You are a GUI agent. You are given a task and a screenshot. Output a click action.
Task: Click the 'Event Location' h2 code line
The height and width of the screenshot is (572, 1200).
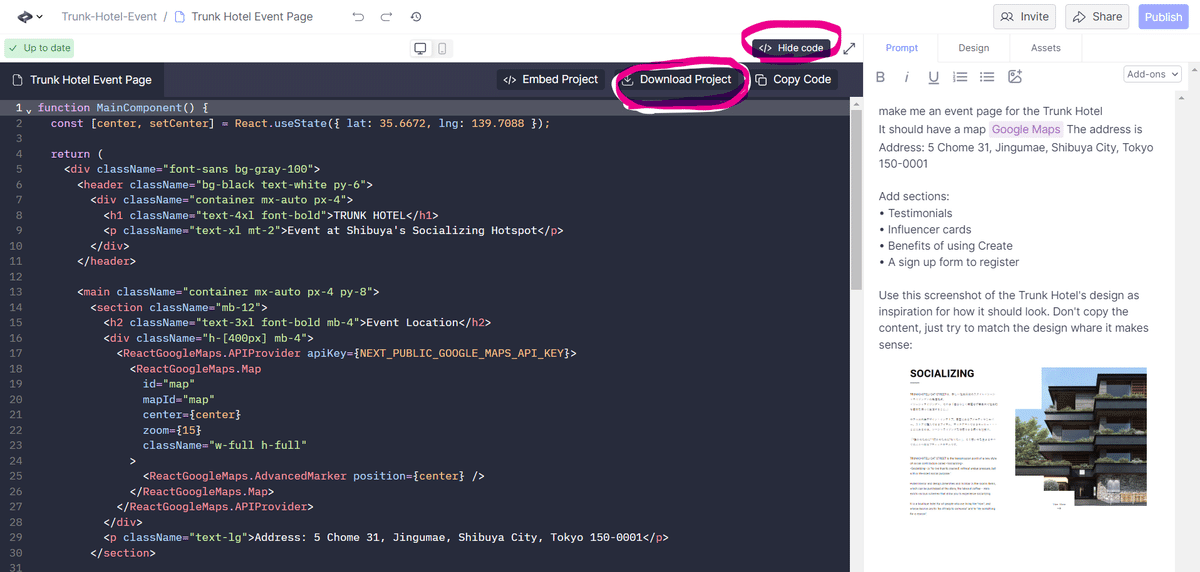pyautogui.click(x=297, y=322)
